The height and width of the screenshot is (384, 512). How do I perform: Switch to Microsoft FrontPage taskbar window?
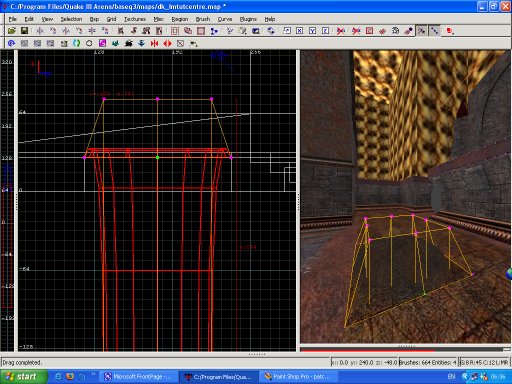138,377
